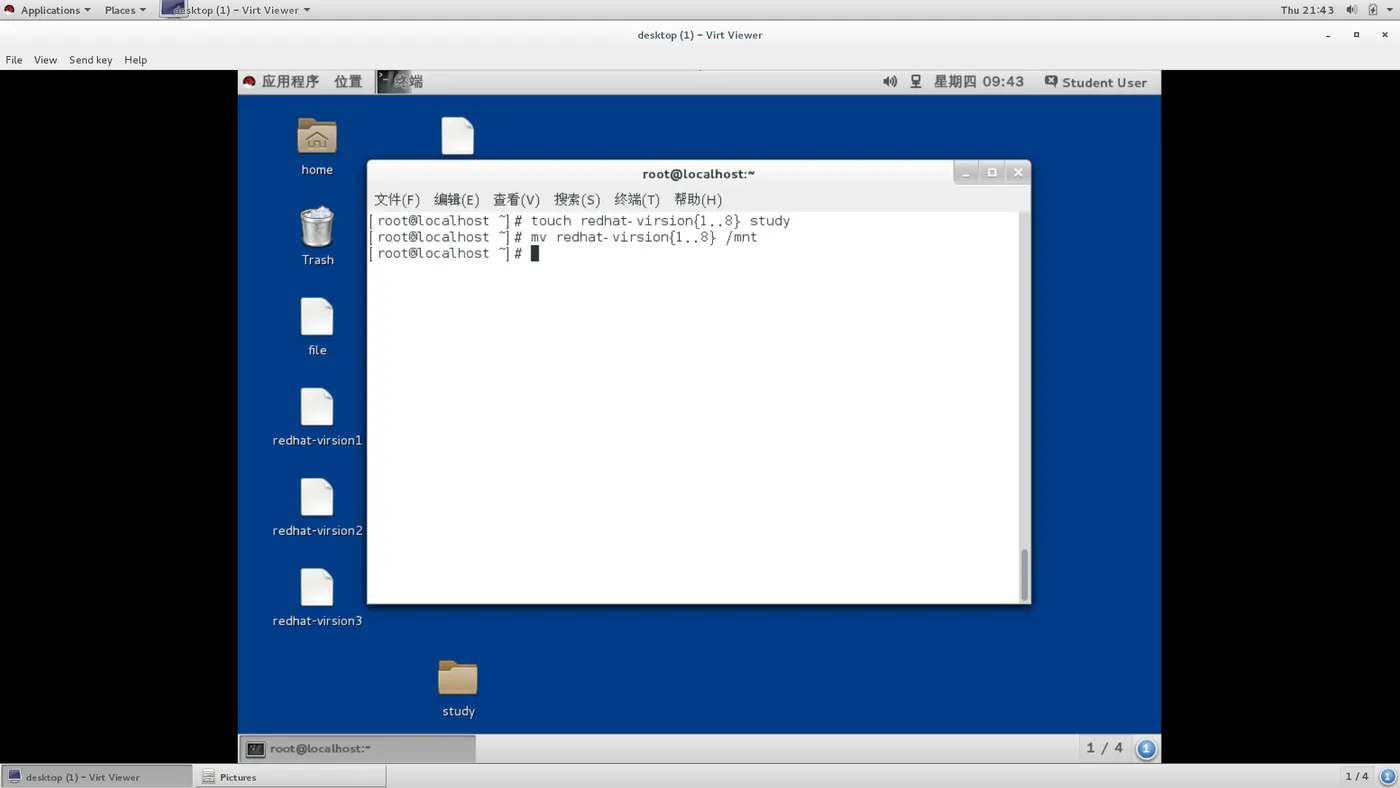Click the host clock Thu 21:43

tap(1307, 10)
